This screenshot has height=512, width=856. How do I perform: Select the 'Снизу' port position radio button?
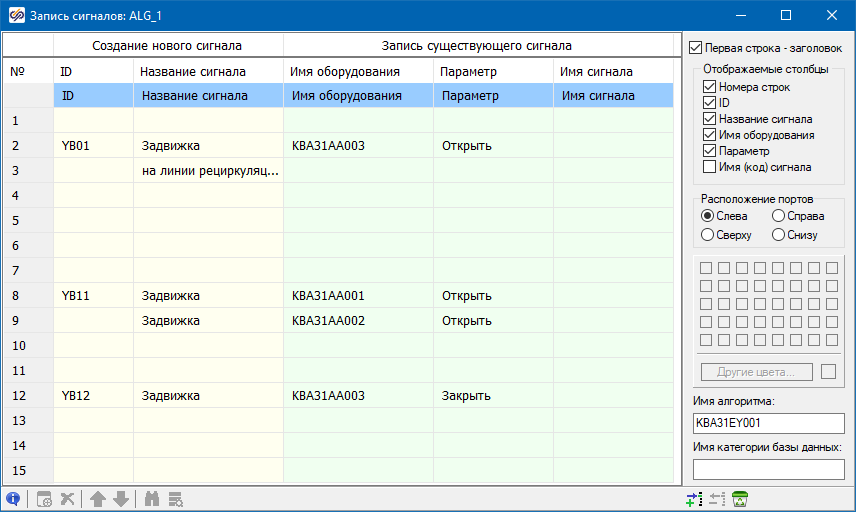(x=779, y=235)
